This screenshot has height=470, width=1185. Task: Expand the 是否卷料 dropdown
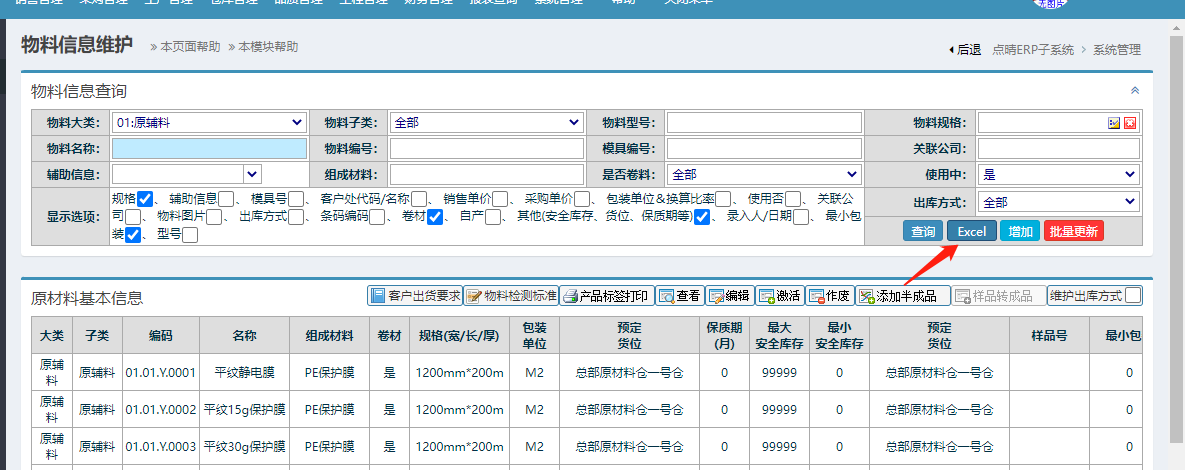[x=765, y=174]
